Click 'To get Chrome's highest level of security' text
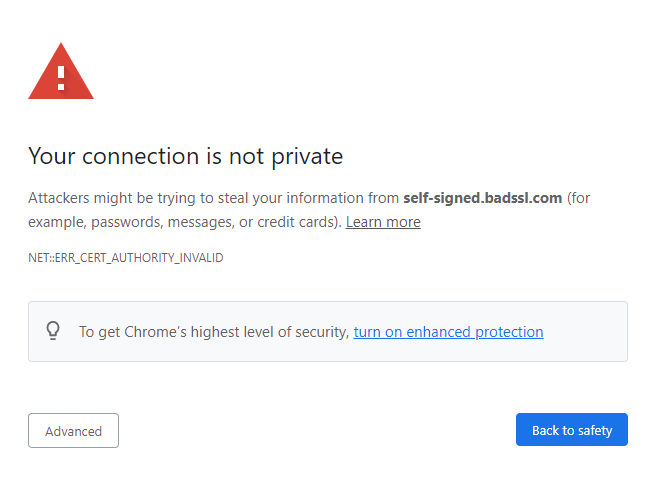The height and width of the screenshot is (481, 656). pos(214,332)
